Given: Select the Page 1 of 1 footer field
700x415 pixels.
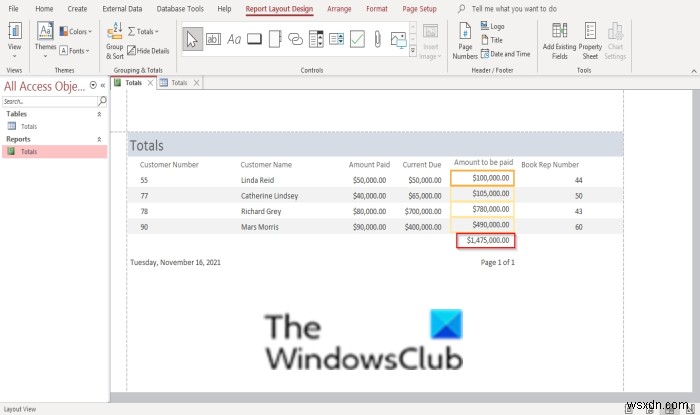Looking at the screenshot, I should pyautogui.click(x=497, y=262).
